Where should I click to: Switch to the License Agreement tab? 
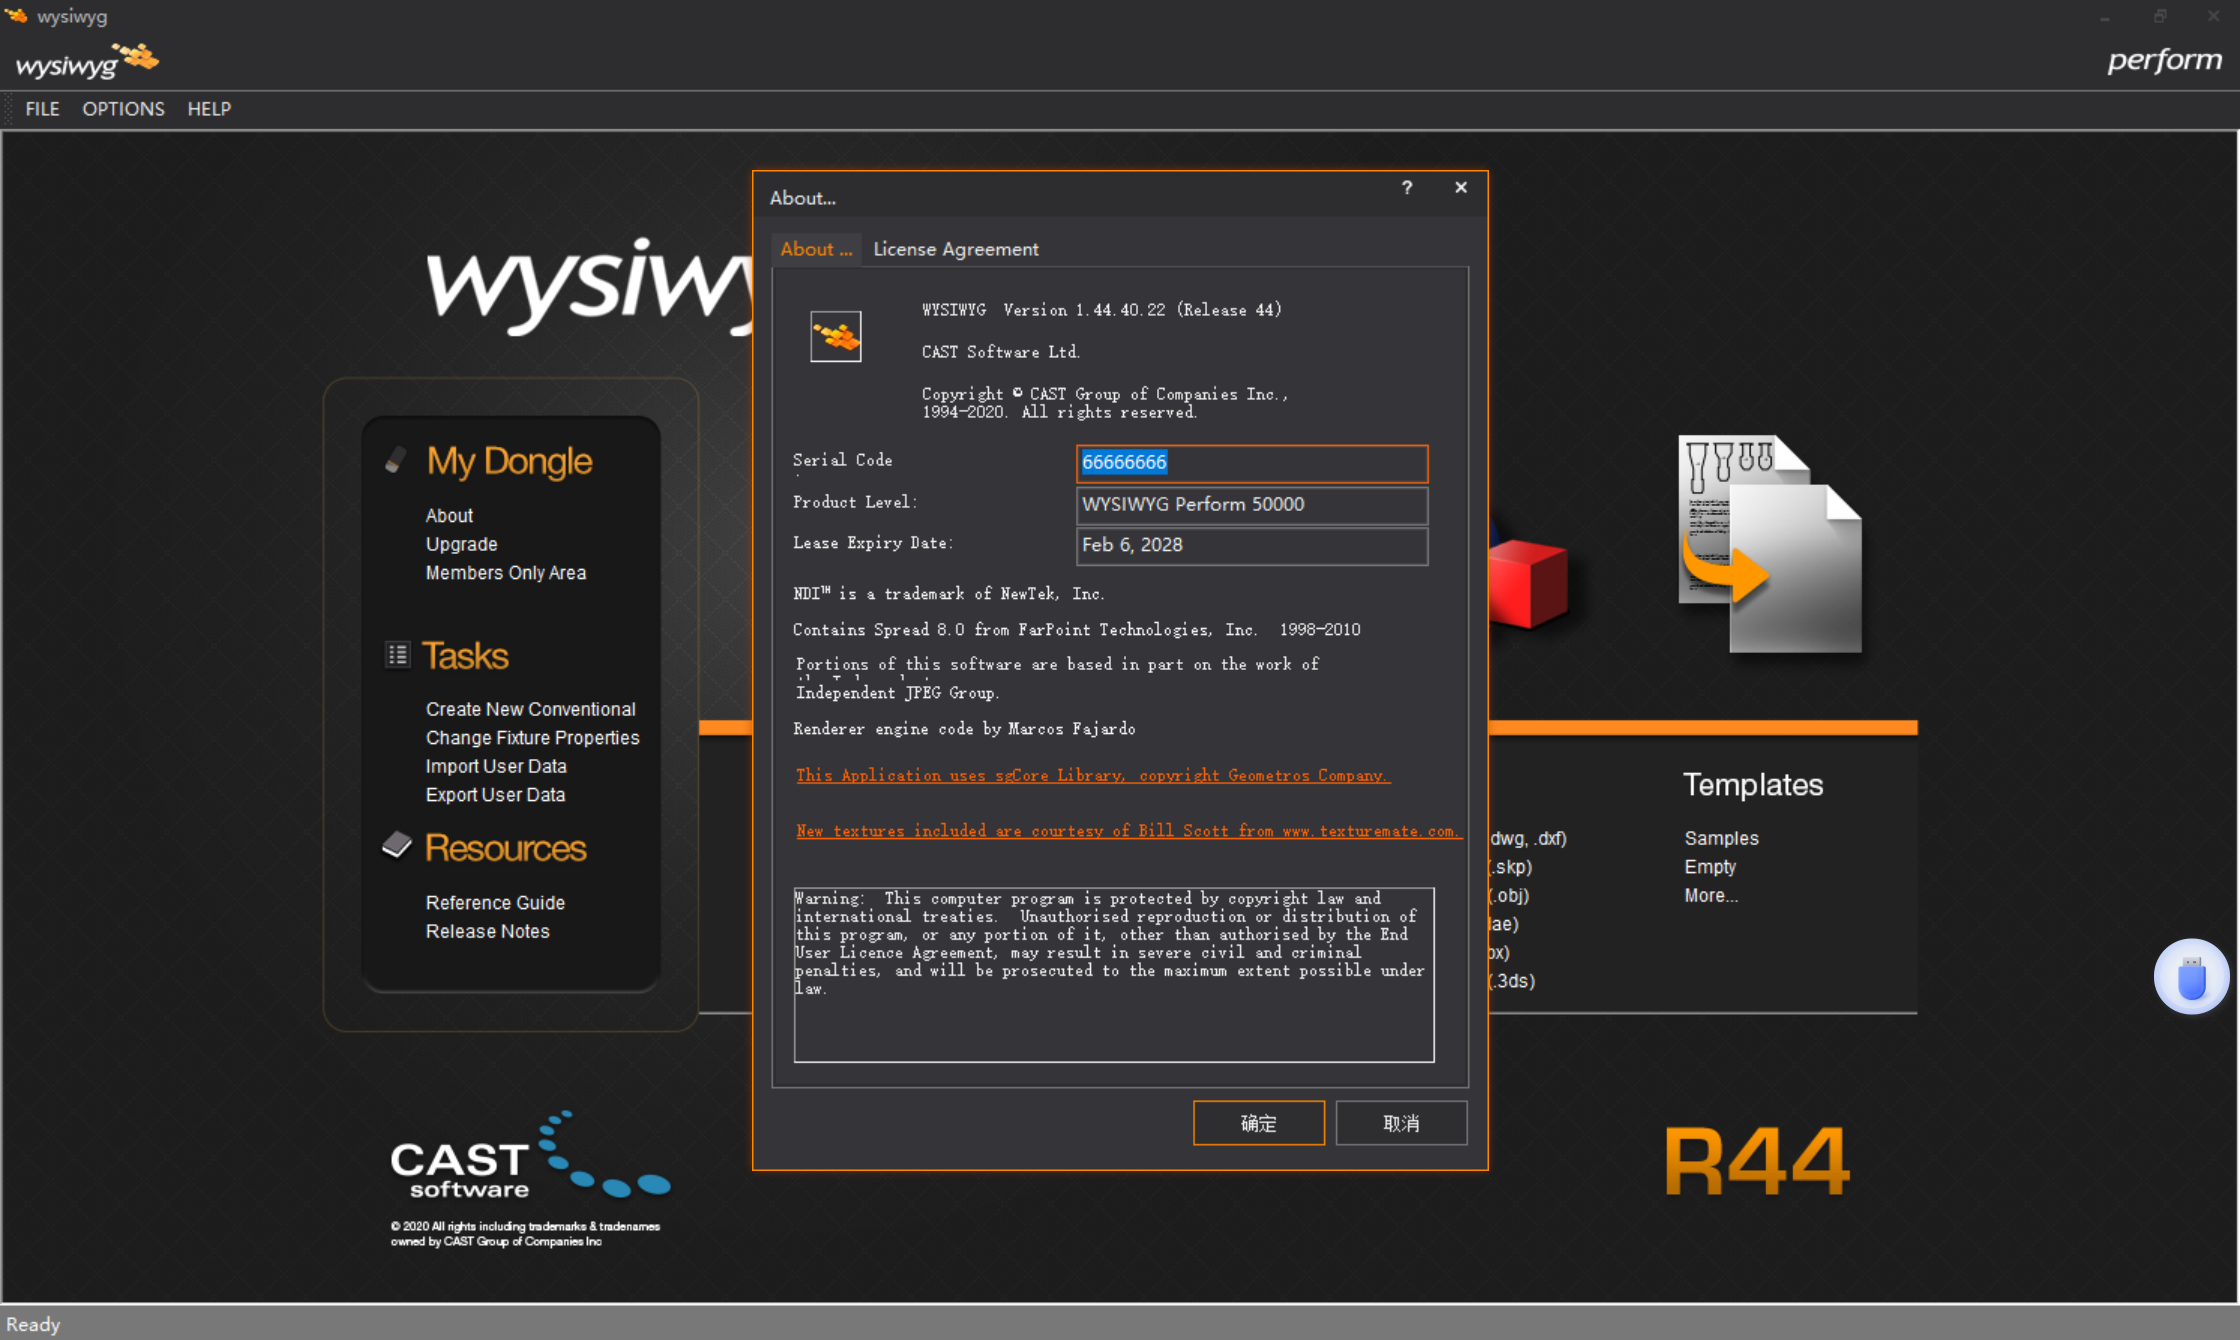955,249
